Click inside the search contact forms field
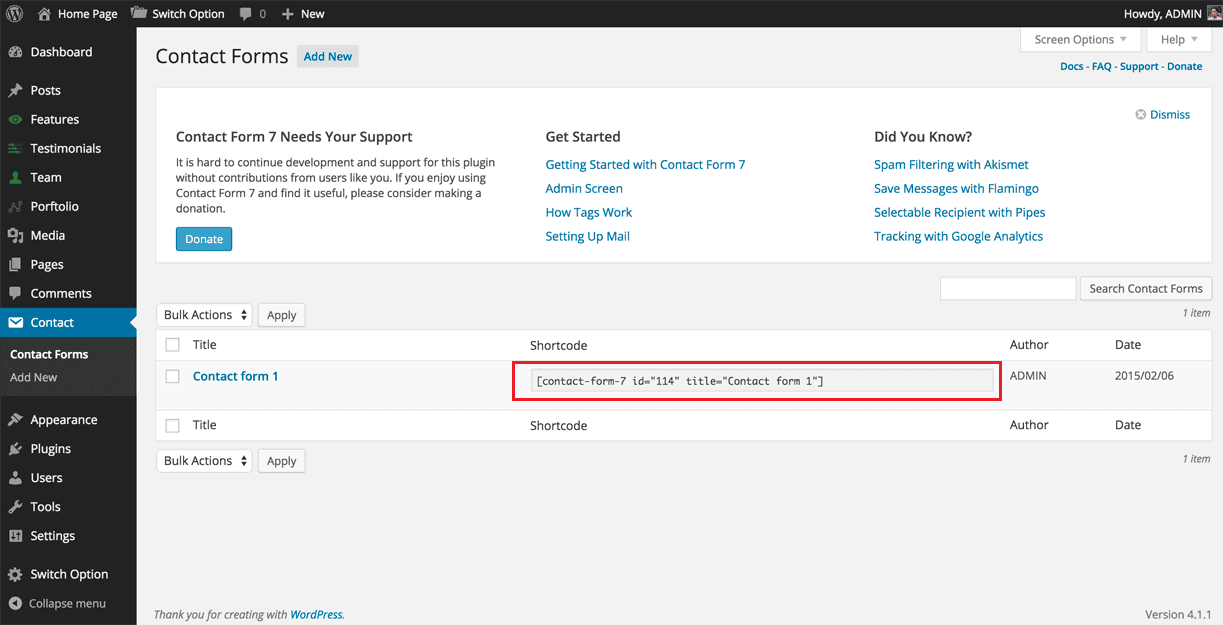This screenshot has width=1223, height=625. pos(1007,288)
